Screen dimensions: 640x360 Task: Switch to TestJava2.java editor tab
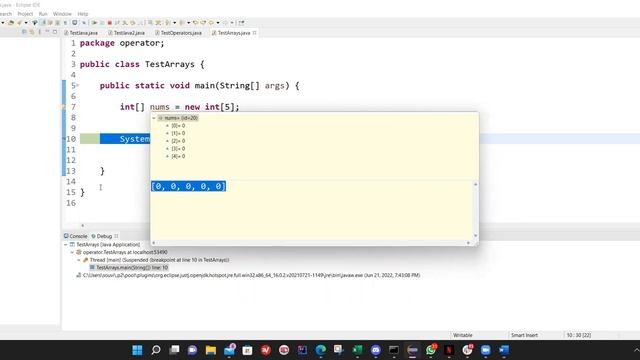(126, 33)
